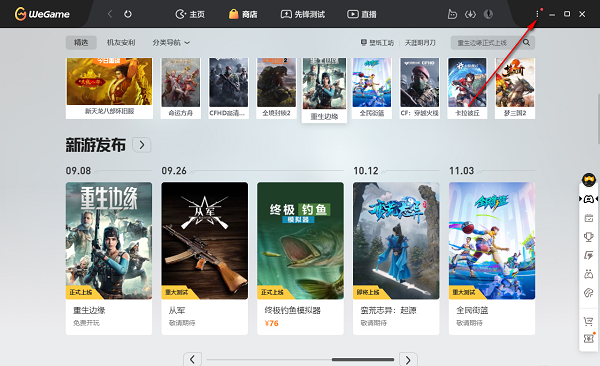Show previous new releases with left arrow
600x366 pixels.
tap(192, 359)
